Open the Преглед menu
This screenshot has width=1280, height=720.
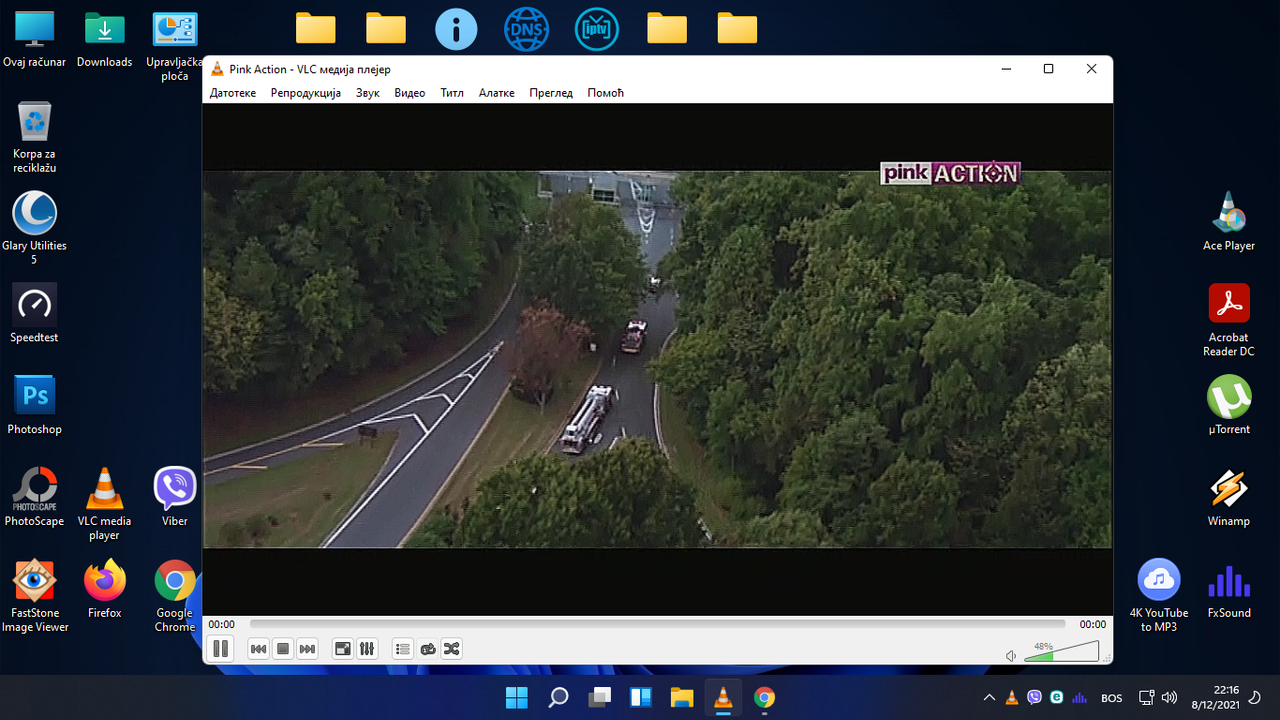[551, 93]
